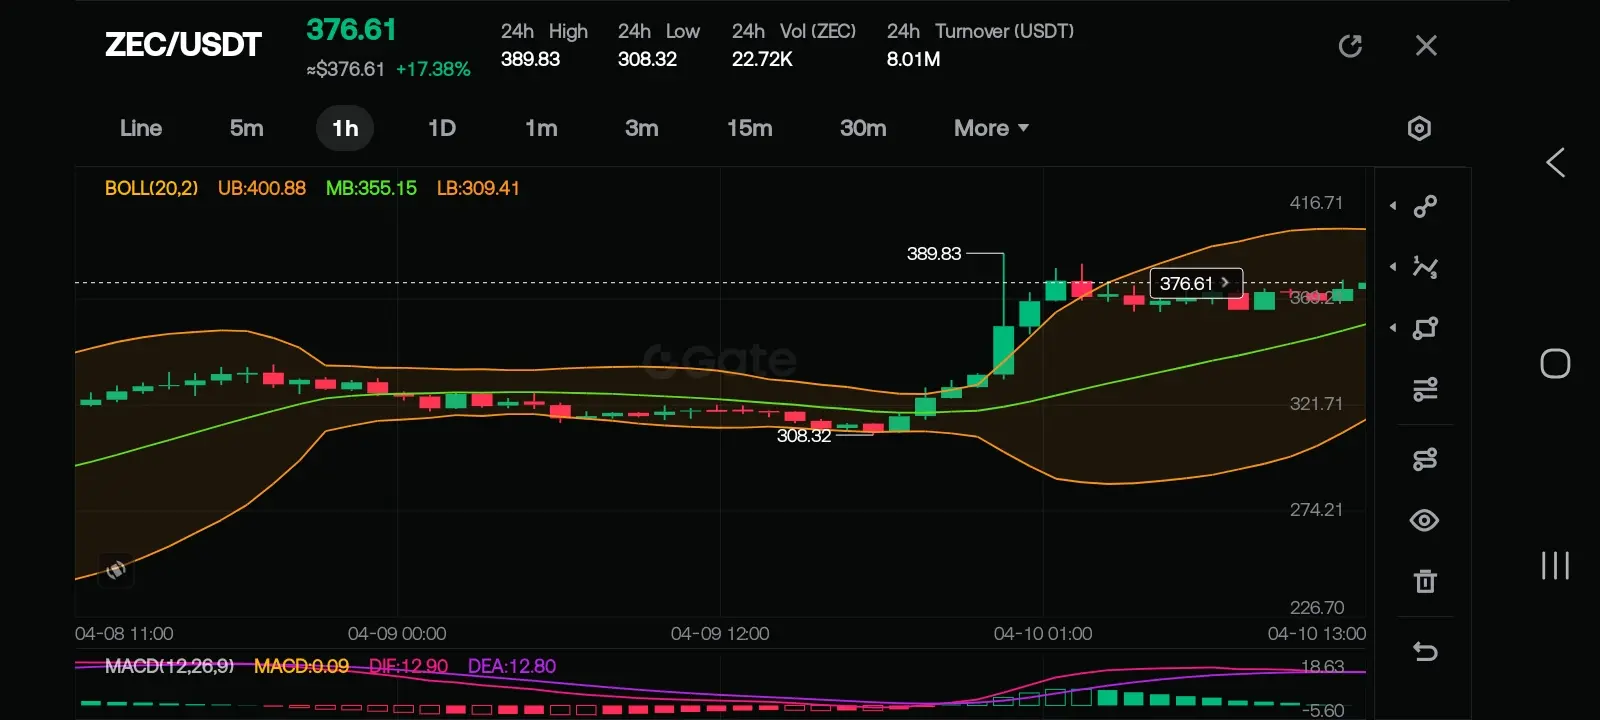Tap the 24h High value 389.83
The height and width of the screenshot is (720, 1600).
530,59
